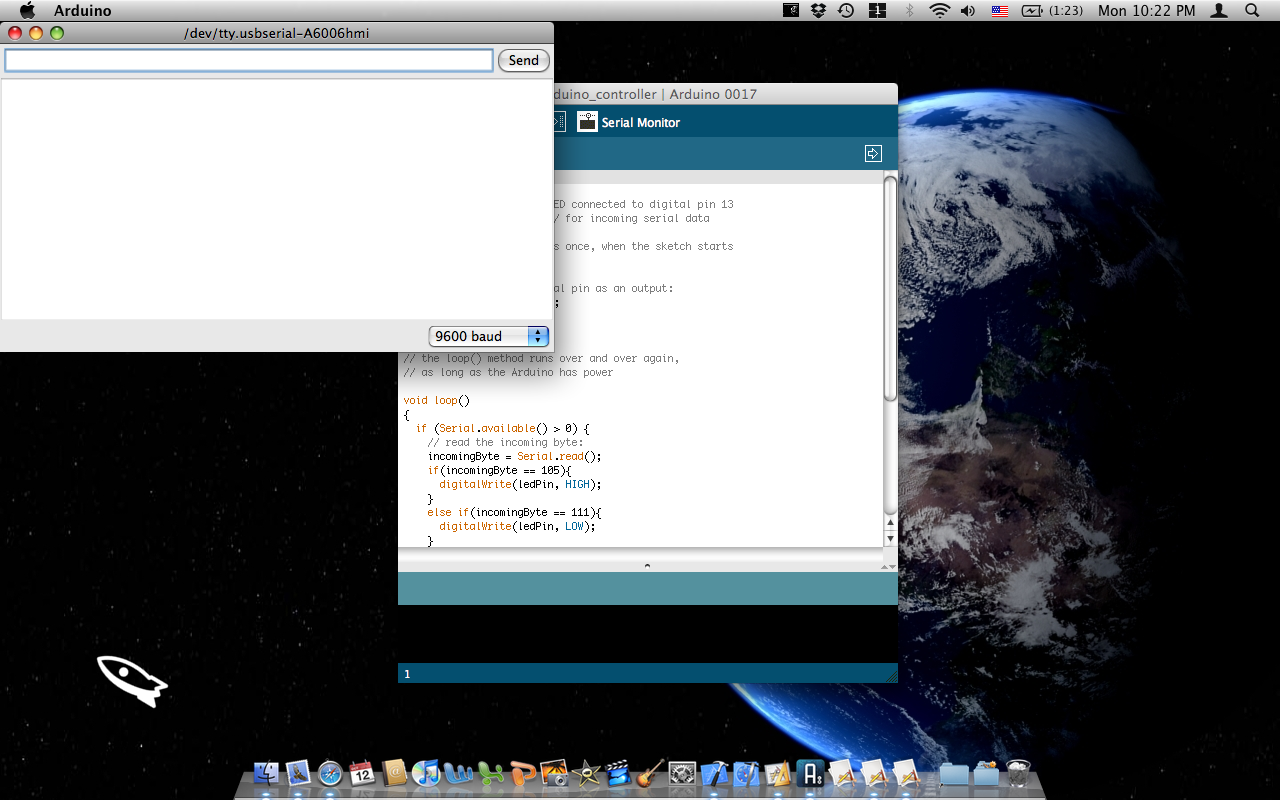Launch GarageBand from the Dock
This screenshot has width=1280, height=800.
pyautogui.click(x=650, y=773)
